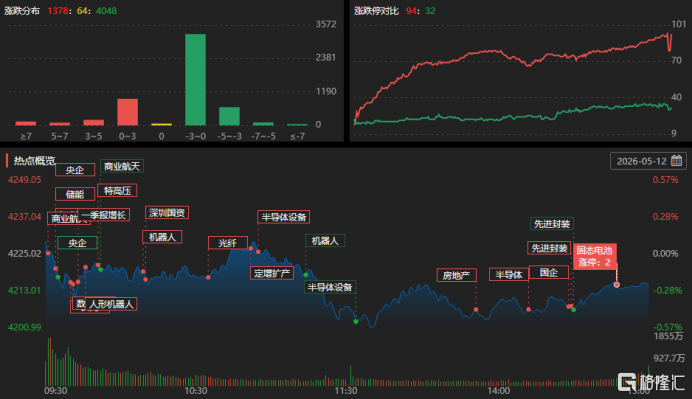Click the 3~5 red distribution bar

[94, 122]
